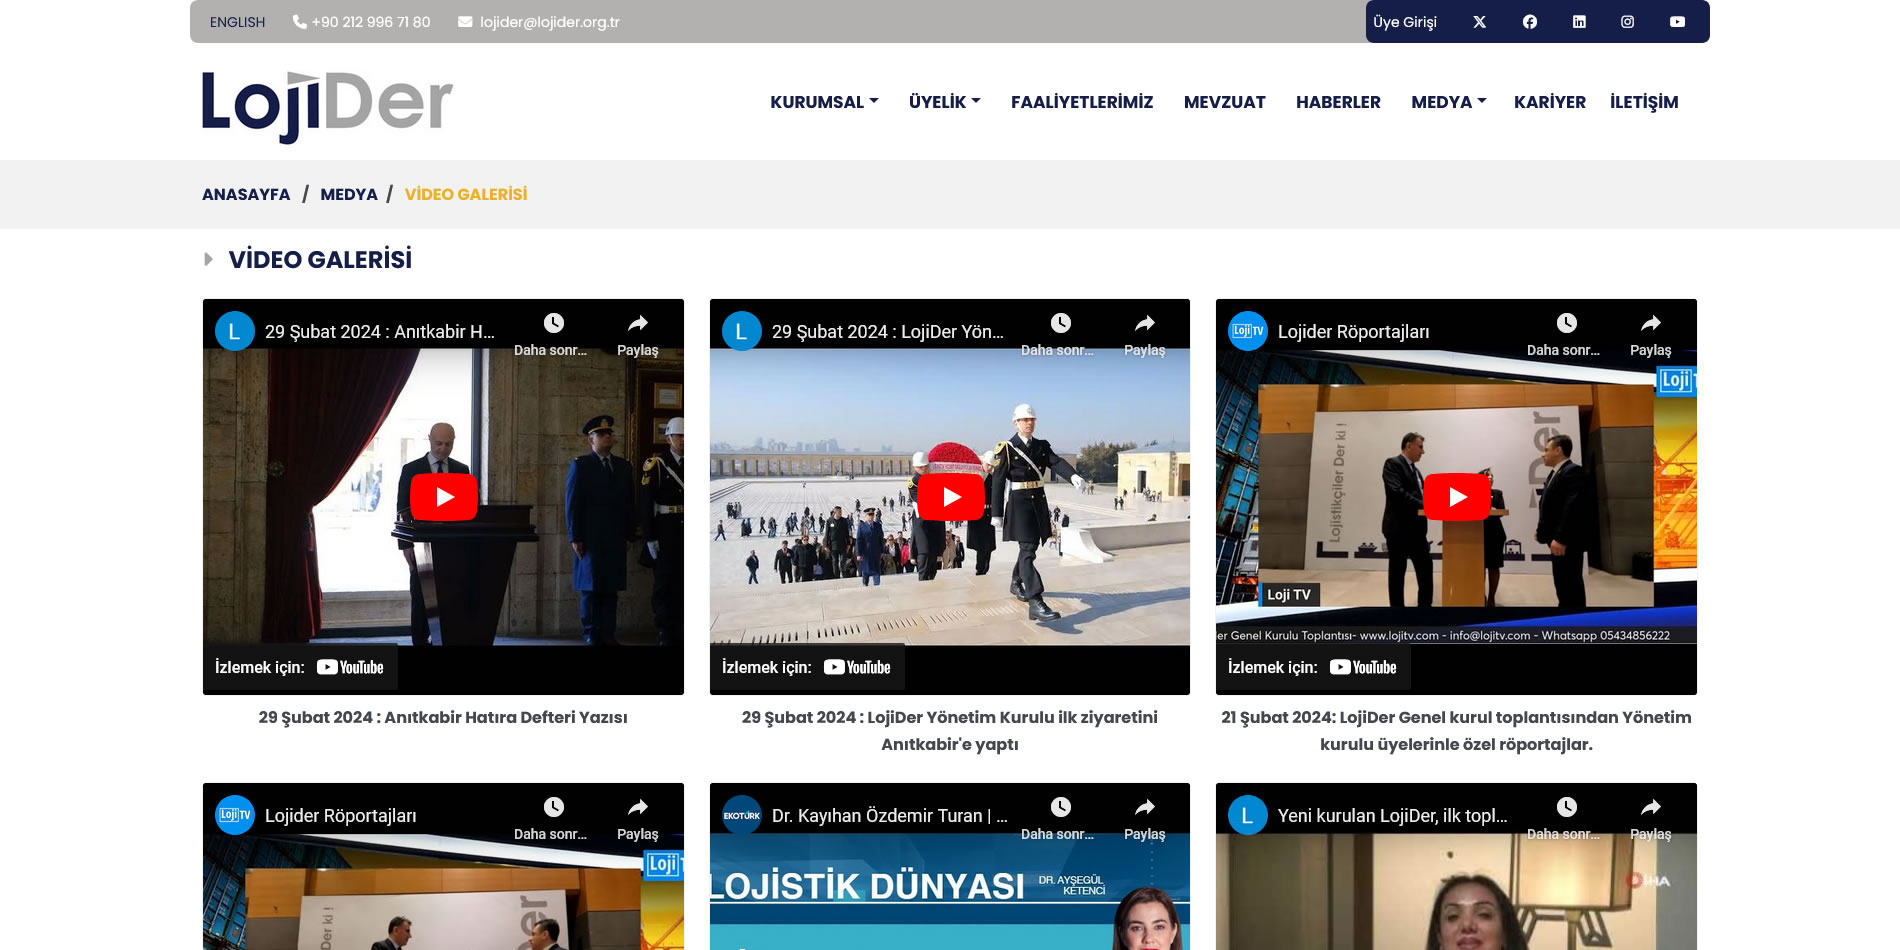Click Watch Later clock on second-row Lojider Röportajları video
The height and width of the screenshot is (950, 1900).
pyautogui.click(x=553, y=807)
